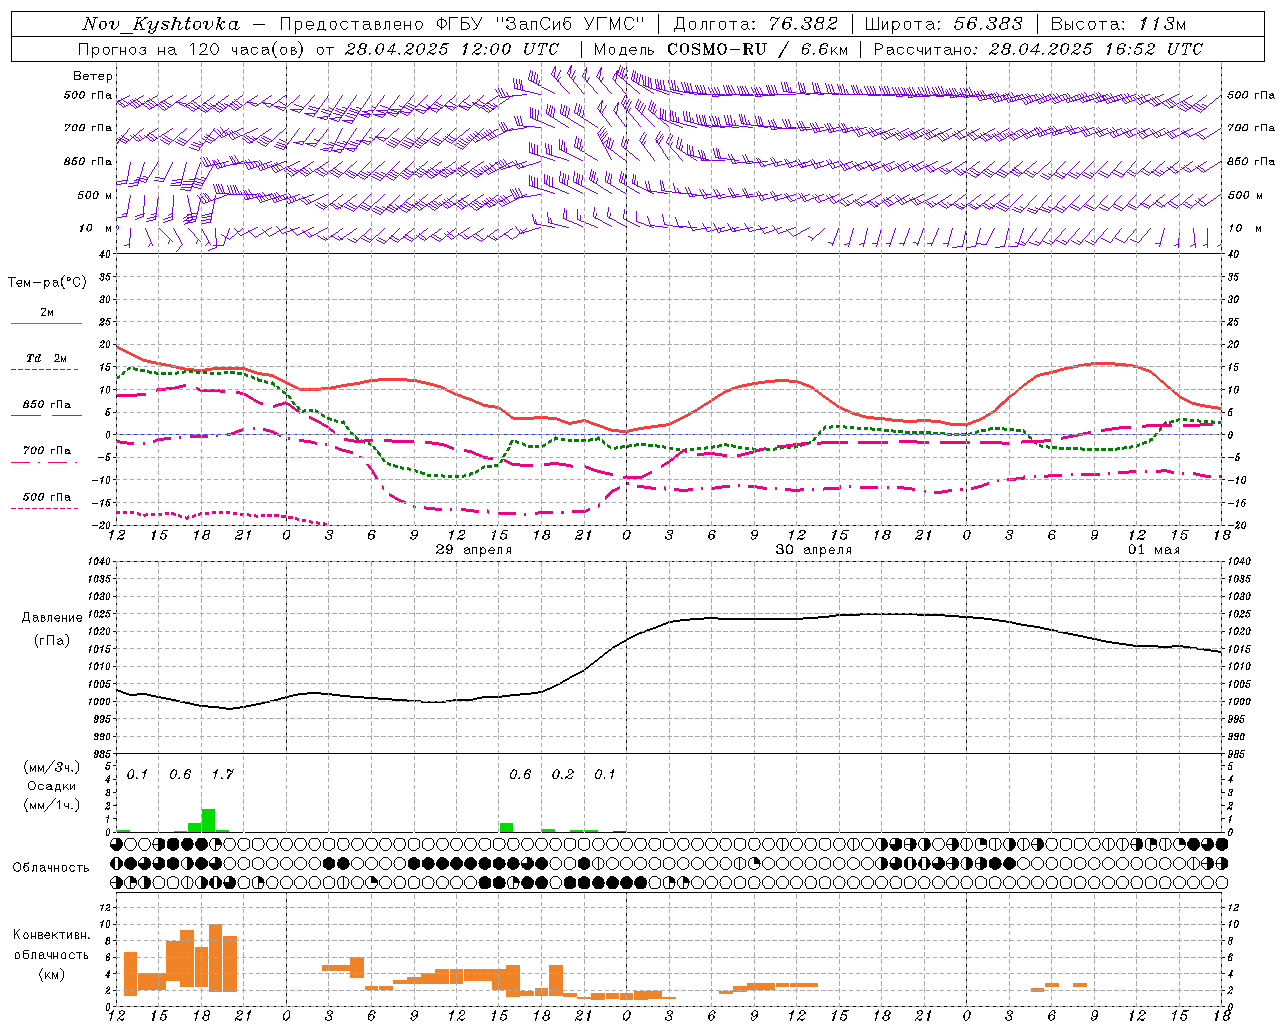
Task: Click the '(мм/3ч.)' precipitation unit label
Action: 52,768
